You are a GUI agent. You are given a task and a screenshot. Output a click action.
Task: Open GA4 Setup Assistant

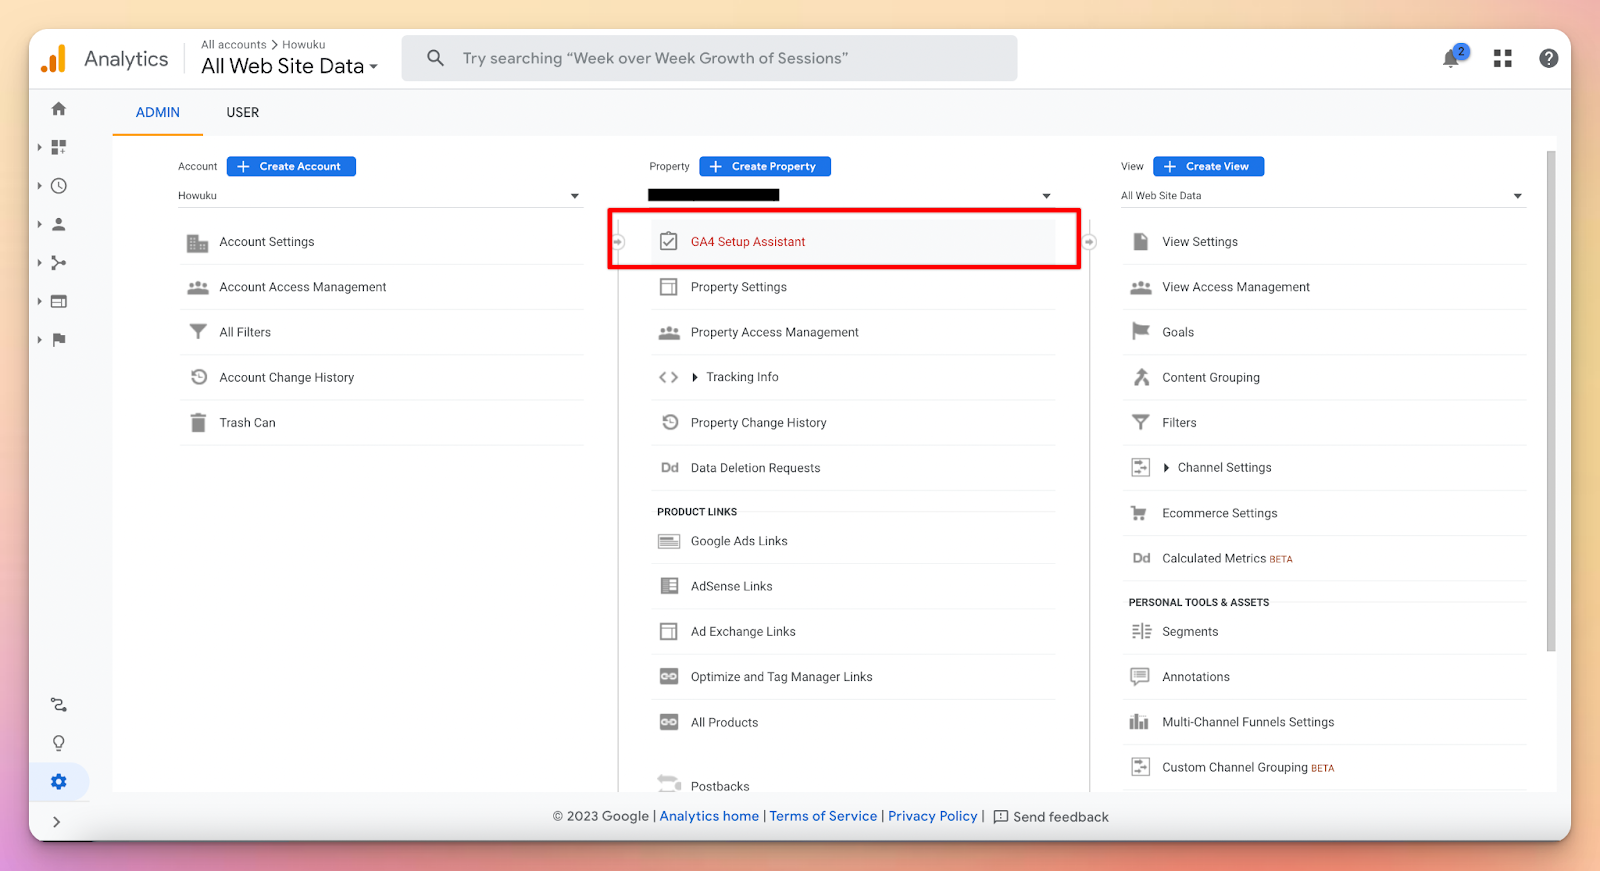(x=747, y=242)
